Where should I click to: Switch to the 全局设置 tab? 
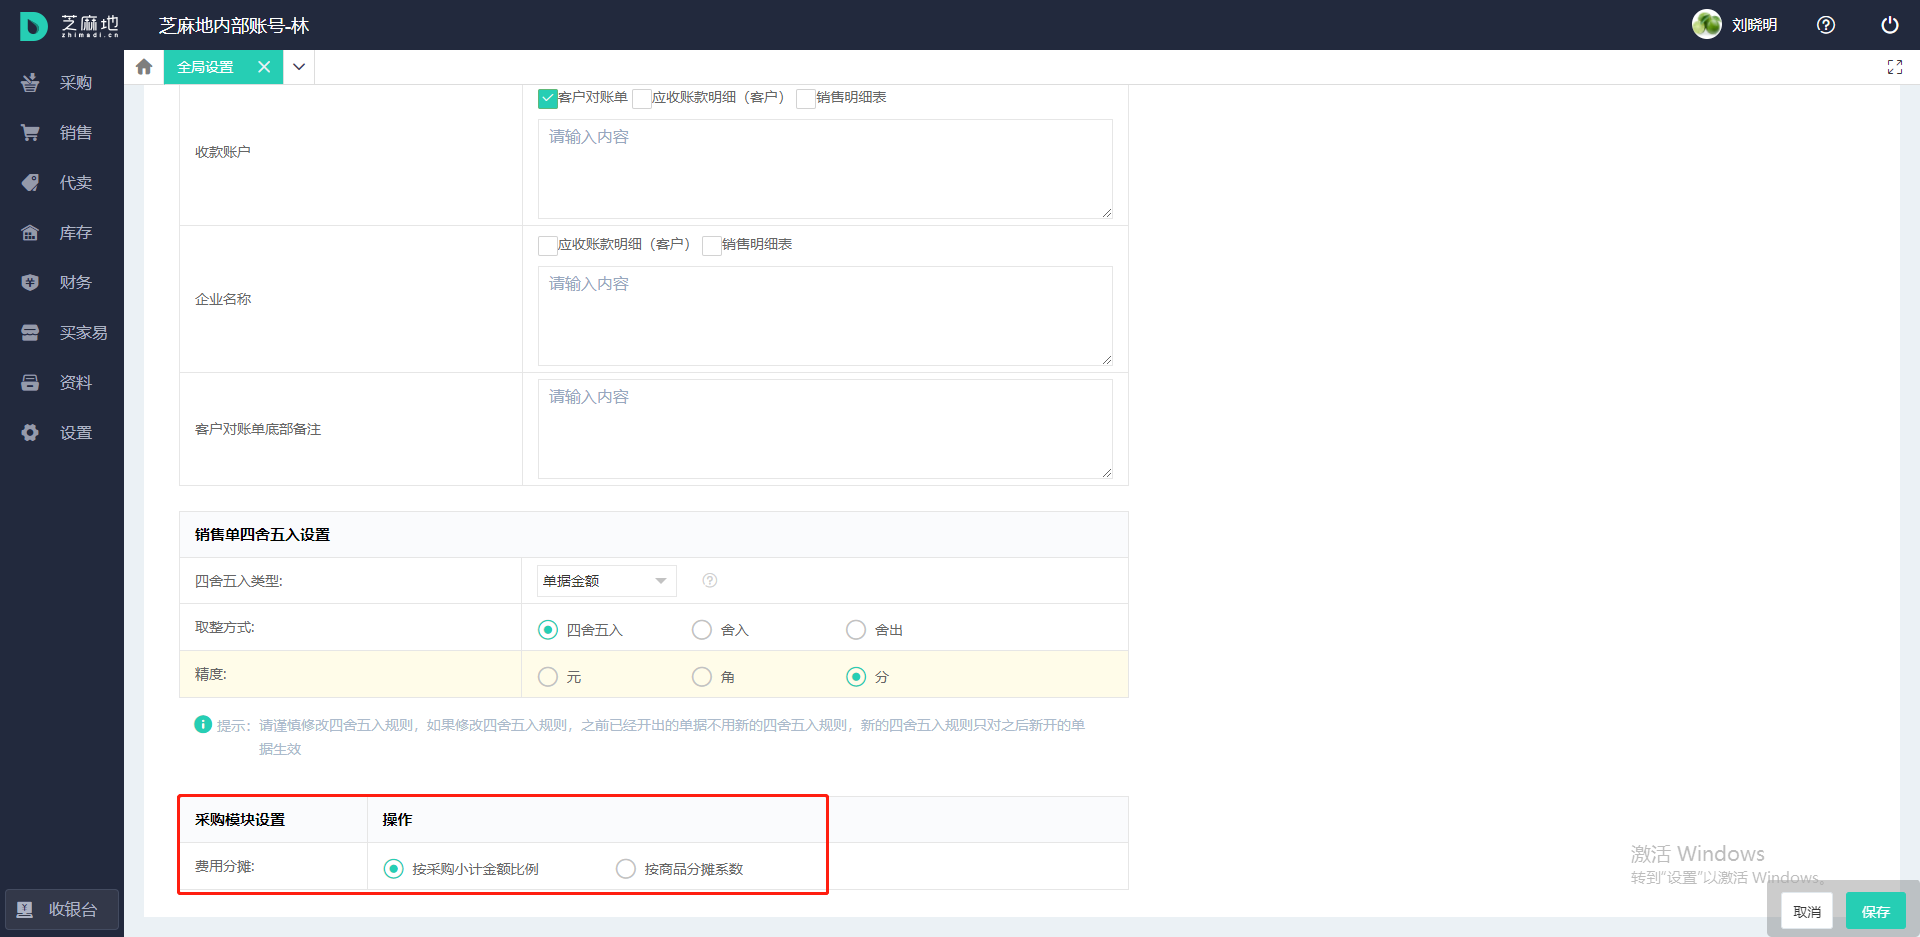coord(205,67)
